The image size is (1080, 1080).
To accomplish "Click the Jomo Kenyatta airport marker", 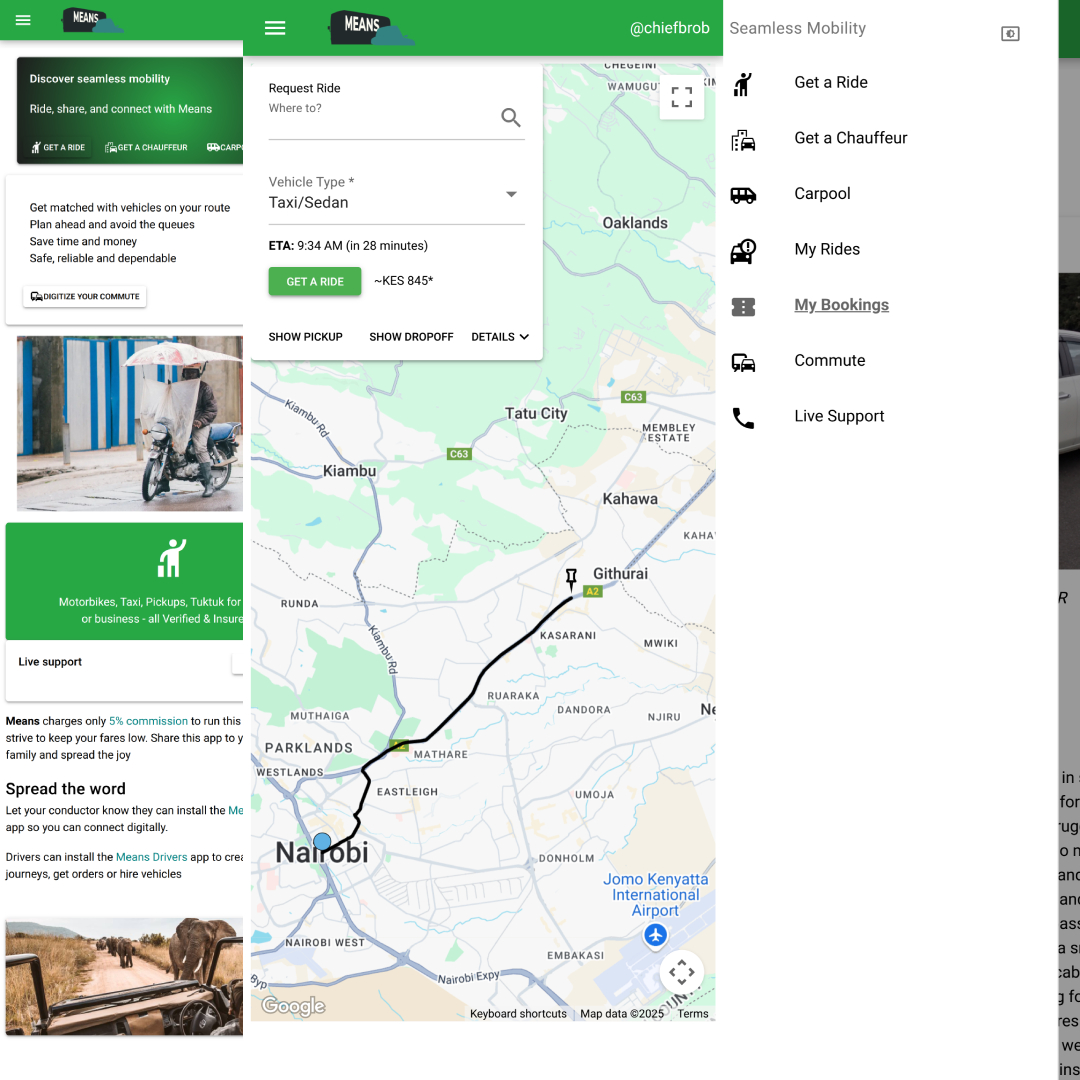I will coord(655,935).
